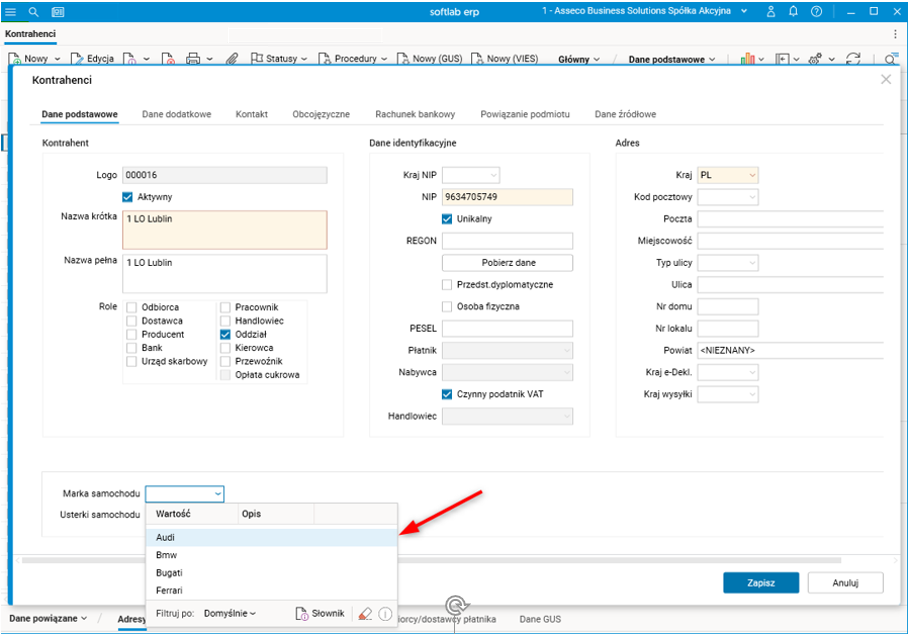The width and height of the screenshot is (908, 634).
Task: Click Nowy to create new contractor
Action: click(29, 58)
